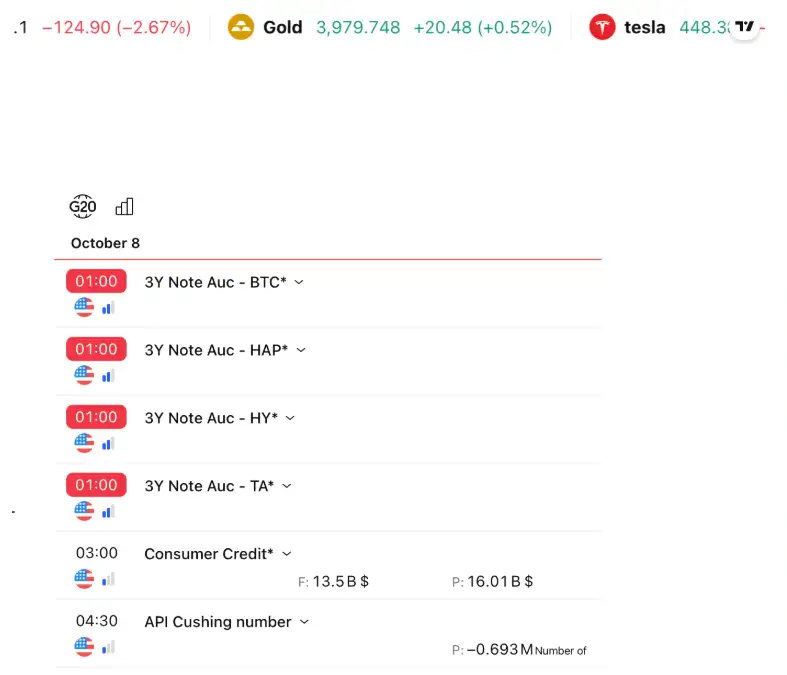This screenshot has width=787, height=675.
Task: Expand the 3Y Note Auc - BTC chevron
Action: click(299, 282)
